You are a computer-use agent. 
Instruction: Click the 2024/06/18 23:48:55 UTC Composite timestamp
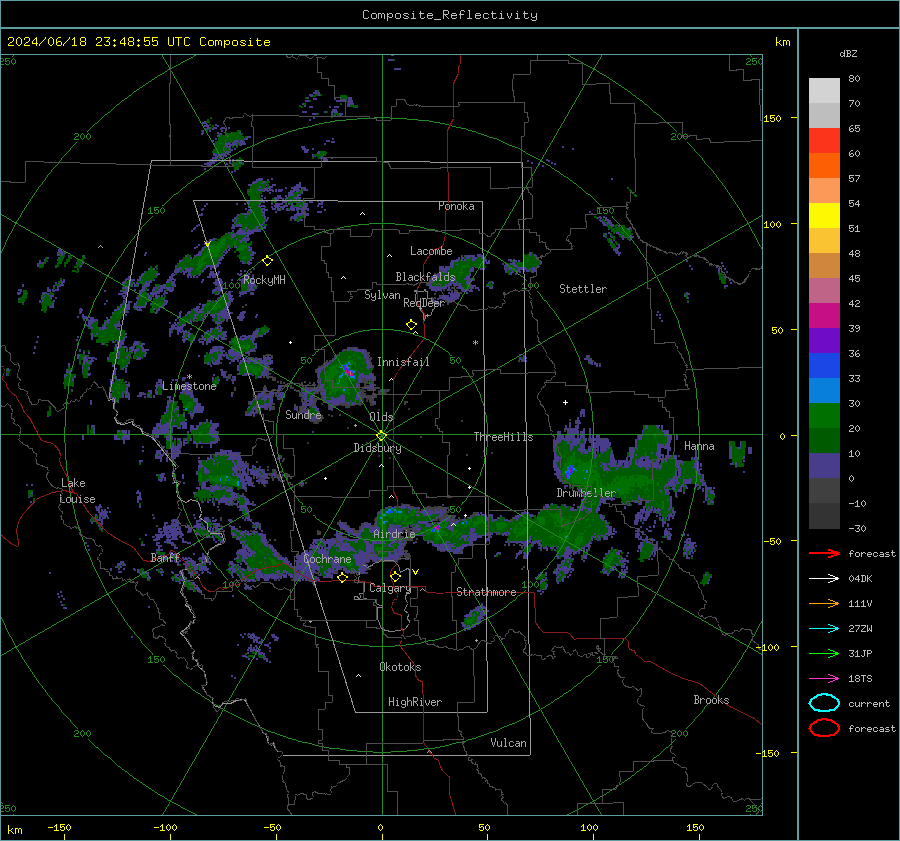pos(138,42)
